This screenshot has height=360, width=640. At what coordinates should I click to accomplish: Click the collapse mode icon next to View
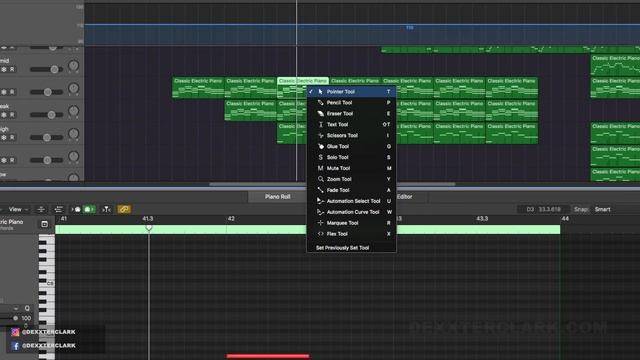[x=41, y=209]
